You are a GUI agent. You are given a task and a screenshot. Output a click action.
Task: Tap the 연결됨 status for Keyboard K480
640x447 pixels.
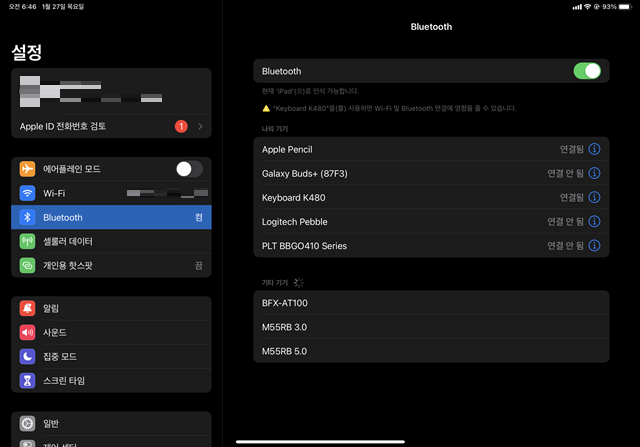[x=571, y=197]
